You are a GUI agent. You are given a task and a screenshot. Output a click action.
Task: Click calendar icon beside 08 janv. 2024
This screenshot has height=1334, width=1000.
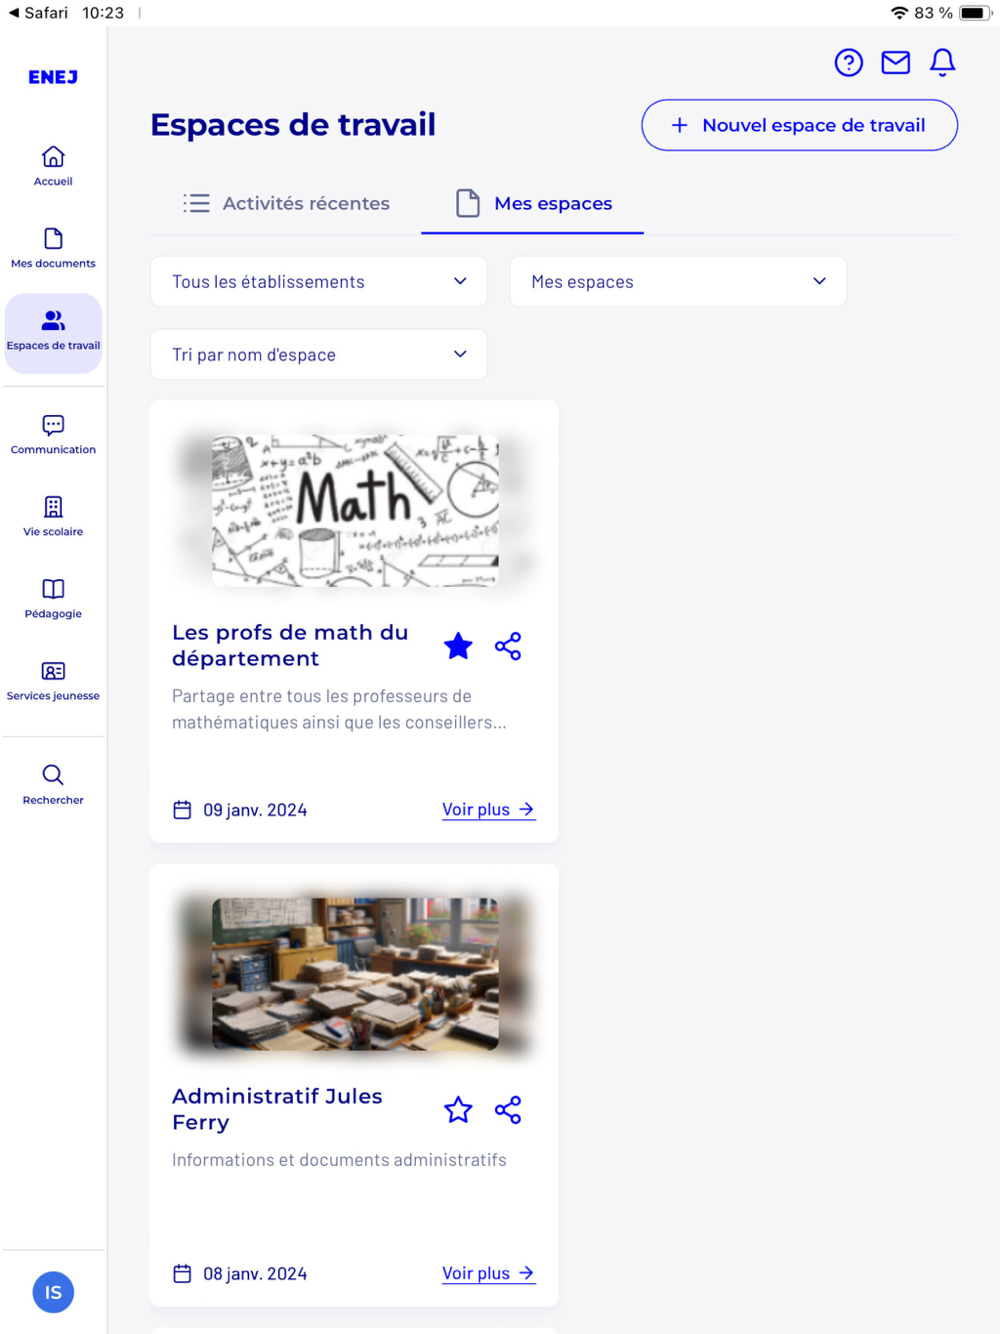(x=182, y=1274)
